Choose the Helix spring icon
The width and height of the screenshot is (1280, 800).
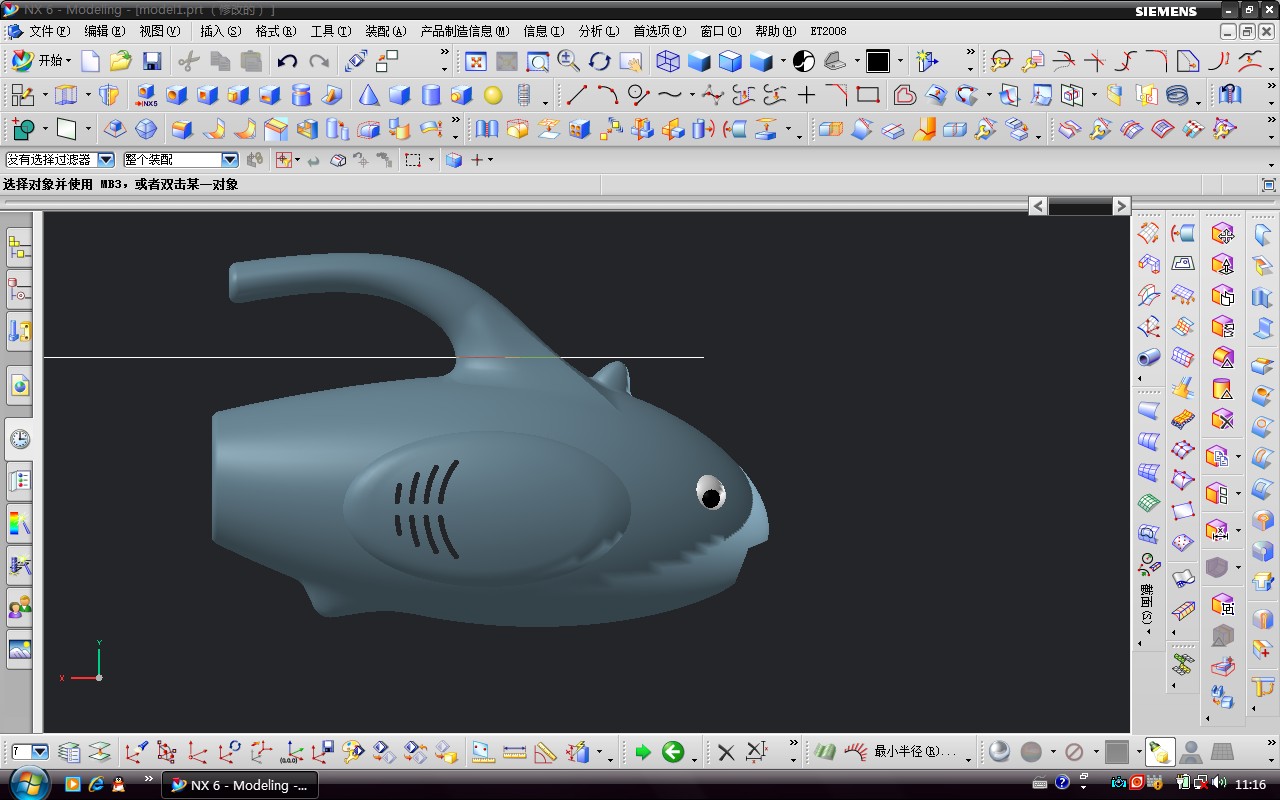[1178, 95]
